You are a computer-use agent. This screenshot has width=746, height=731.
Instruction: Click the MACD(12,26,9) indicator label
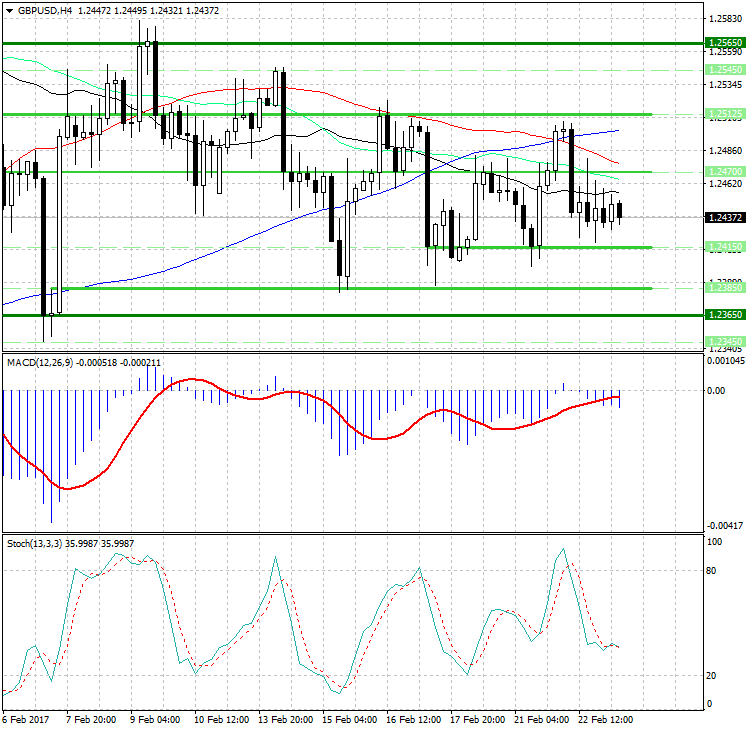click(40, 360)
